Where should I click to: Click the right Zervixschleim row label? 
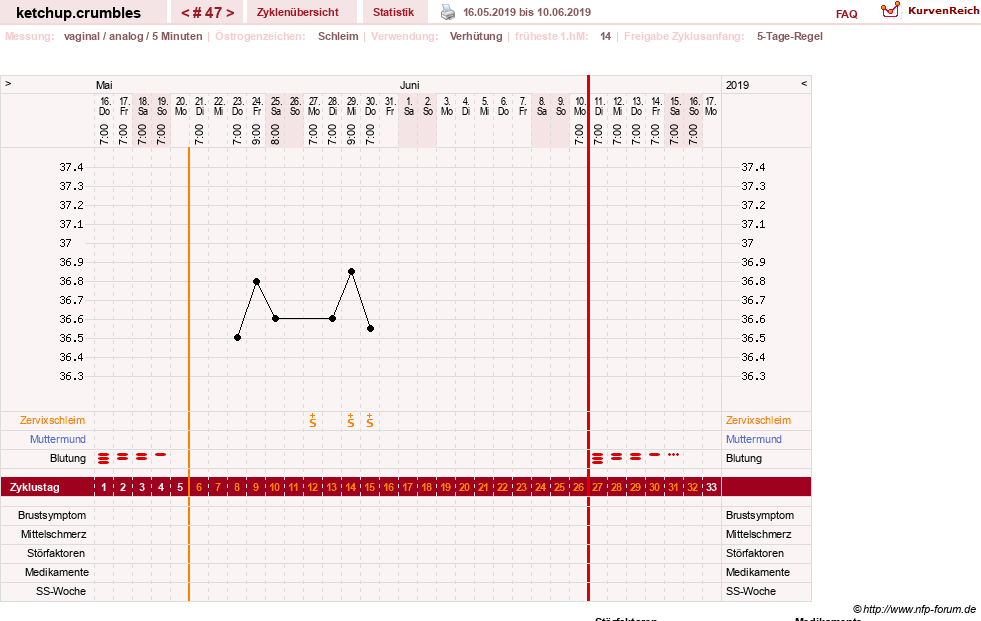pos(758,420)
